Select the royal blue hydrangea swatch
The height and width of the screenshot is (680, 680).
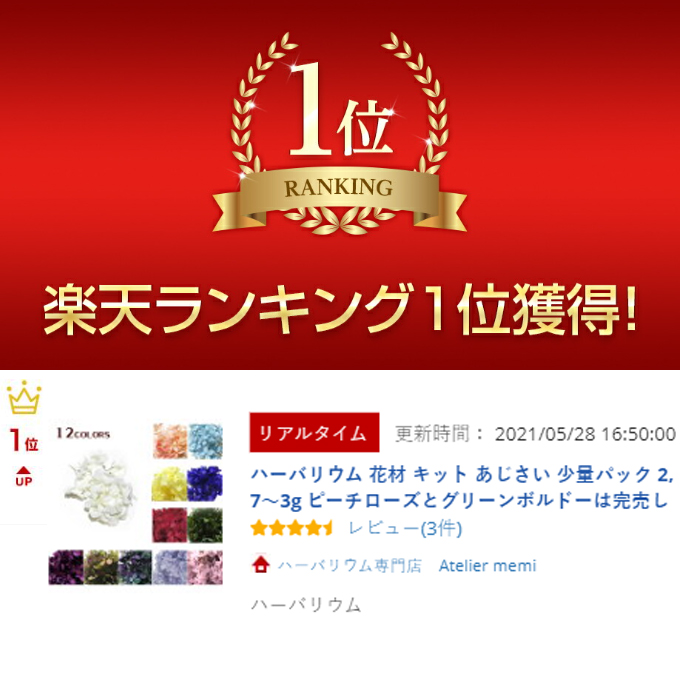tap(205, 484)
